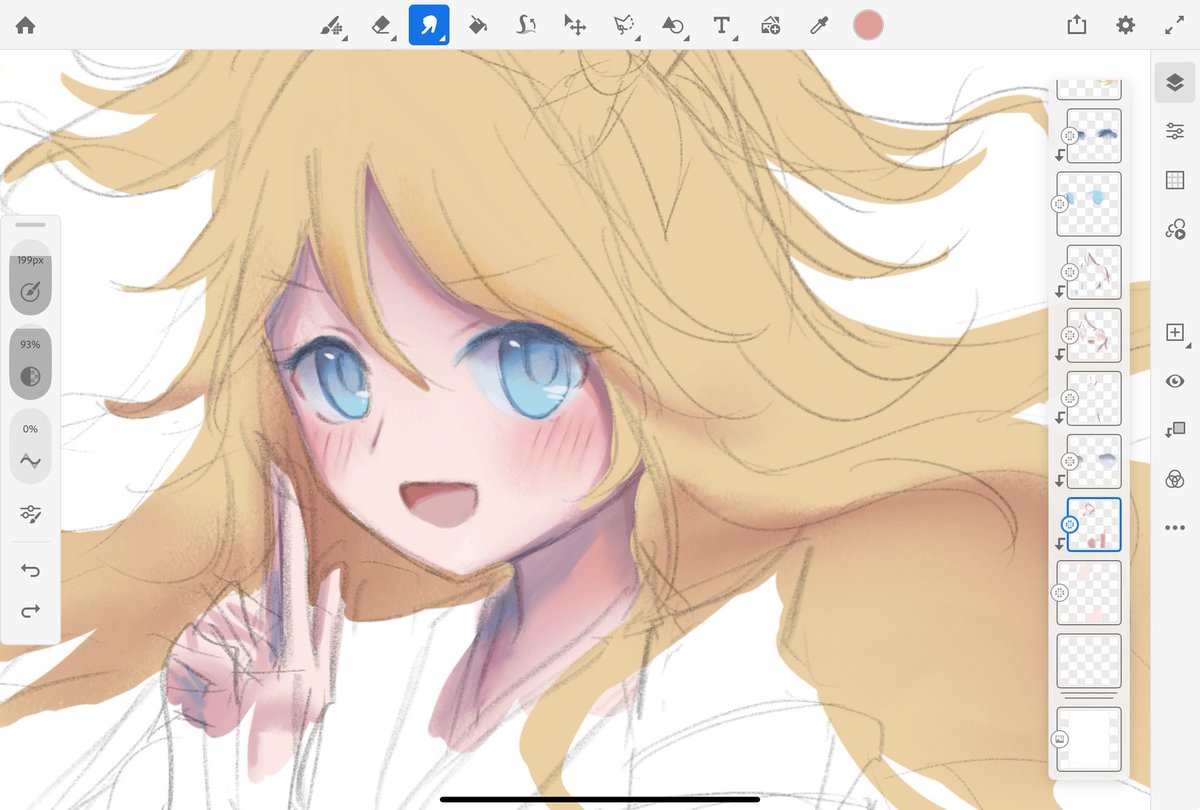Open the Precision grid panel

tap(1175, 181)
